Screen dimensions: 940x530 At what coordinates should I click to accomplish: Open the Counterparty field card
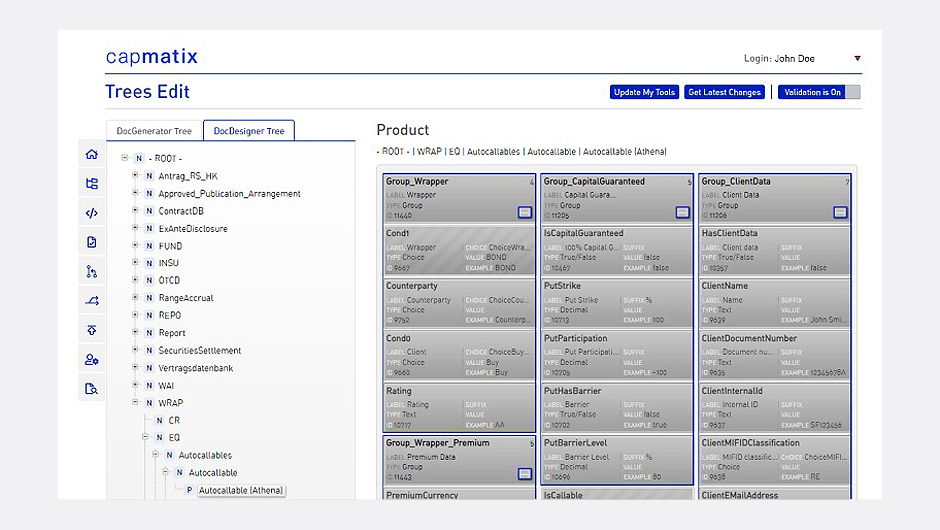(x=459, y=303)
